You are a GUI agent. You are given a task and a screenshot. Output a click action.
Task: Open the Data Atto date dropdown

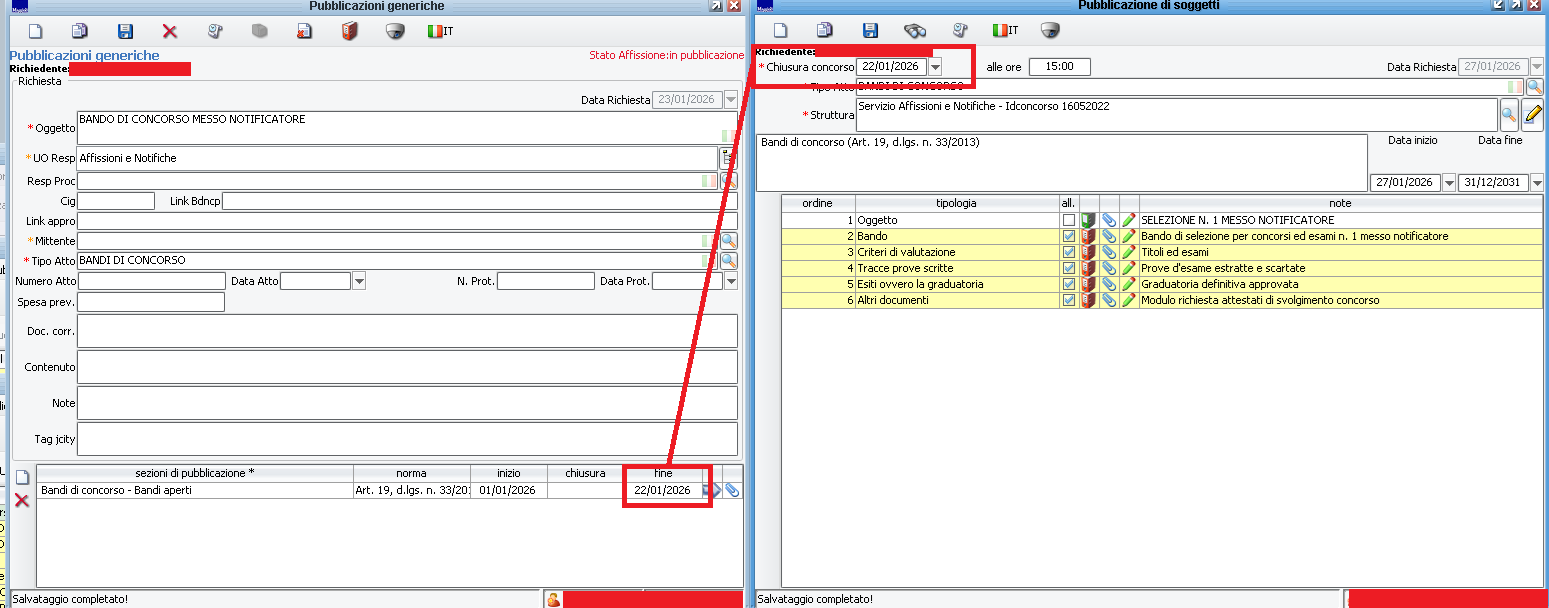(x=359, y=281)
